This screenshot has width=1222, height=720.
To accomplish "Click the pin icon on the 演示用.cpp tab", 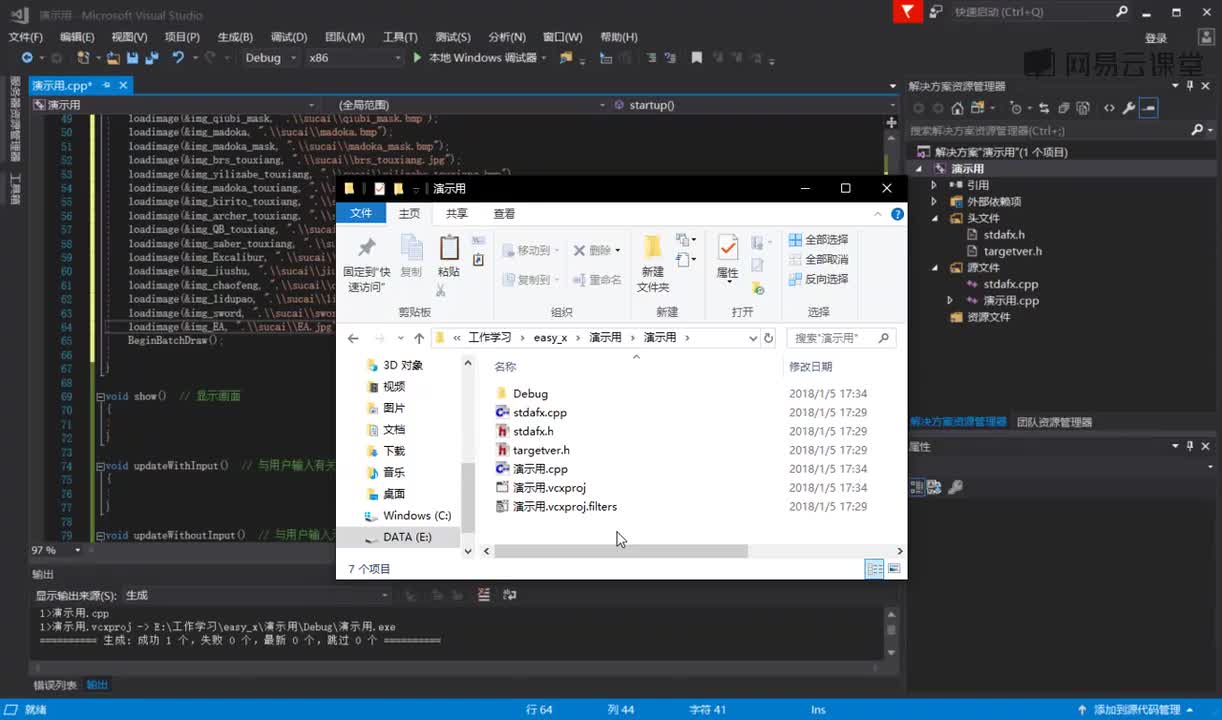I will (x=106, y=86).
